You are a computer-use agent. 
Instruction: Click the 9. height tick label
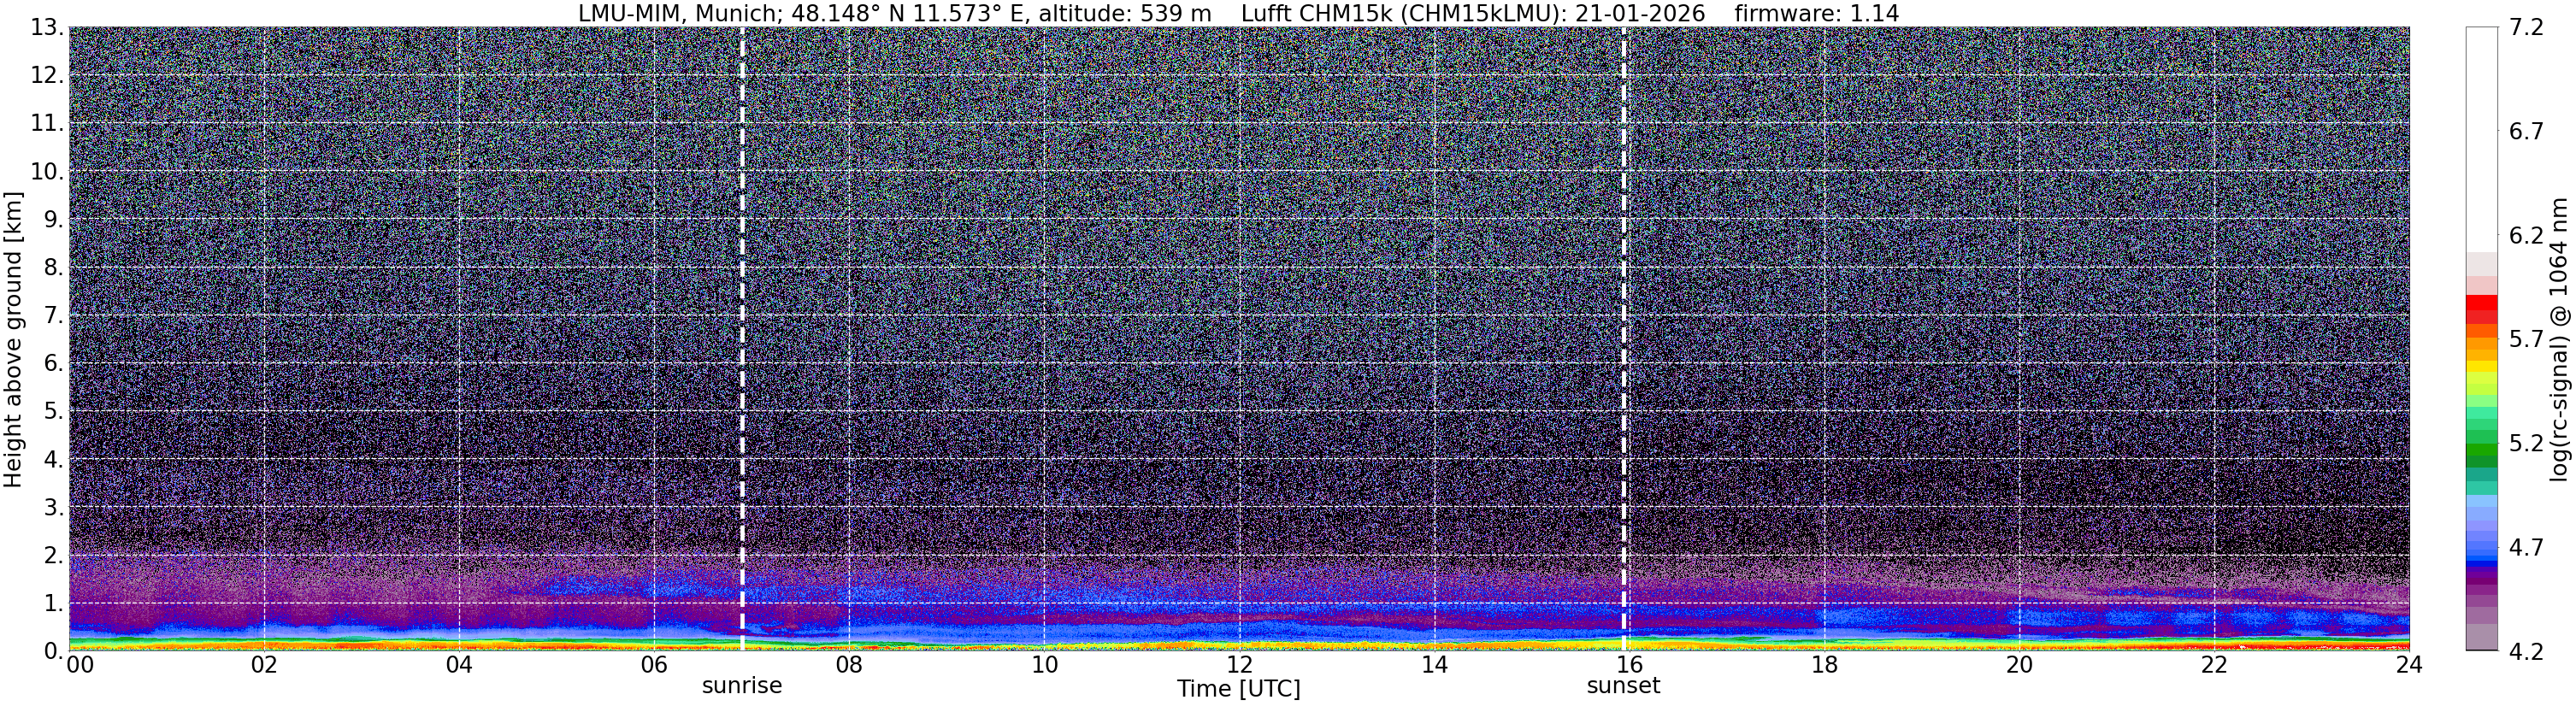pyautogui.click(x=54, y=220)
